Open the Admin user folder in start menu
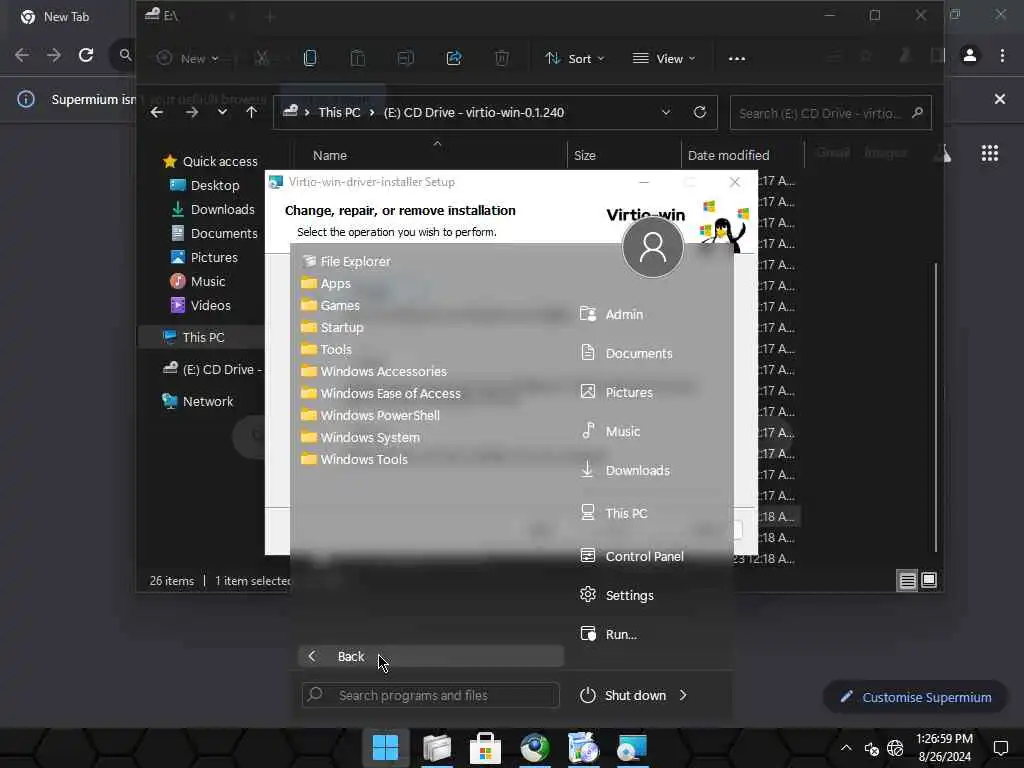The image size is (1024, 768). pos(611,314)
